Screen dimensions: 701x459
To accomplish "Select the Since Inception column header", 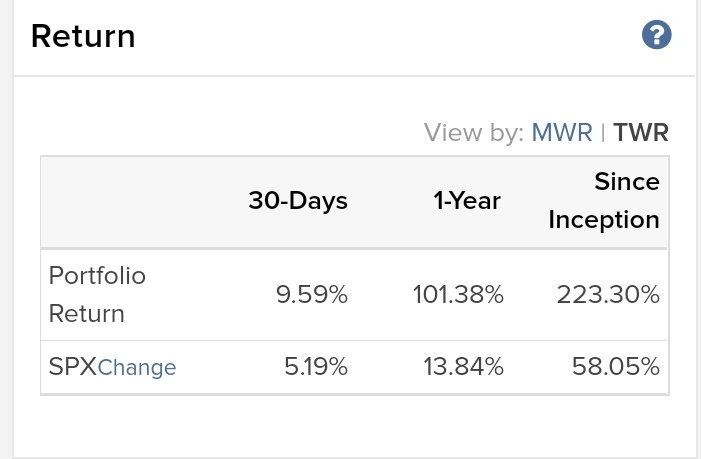I will pyautogui.click(x=604, y=201).
